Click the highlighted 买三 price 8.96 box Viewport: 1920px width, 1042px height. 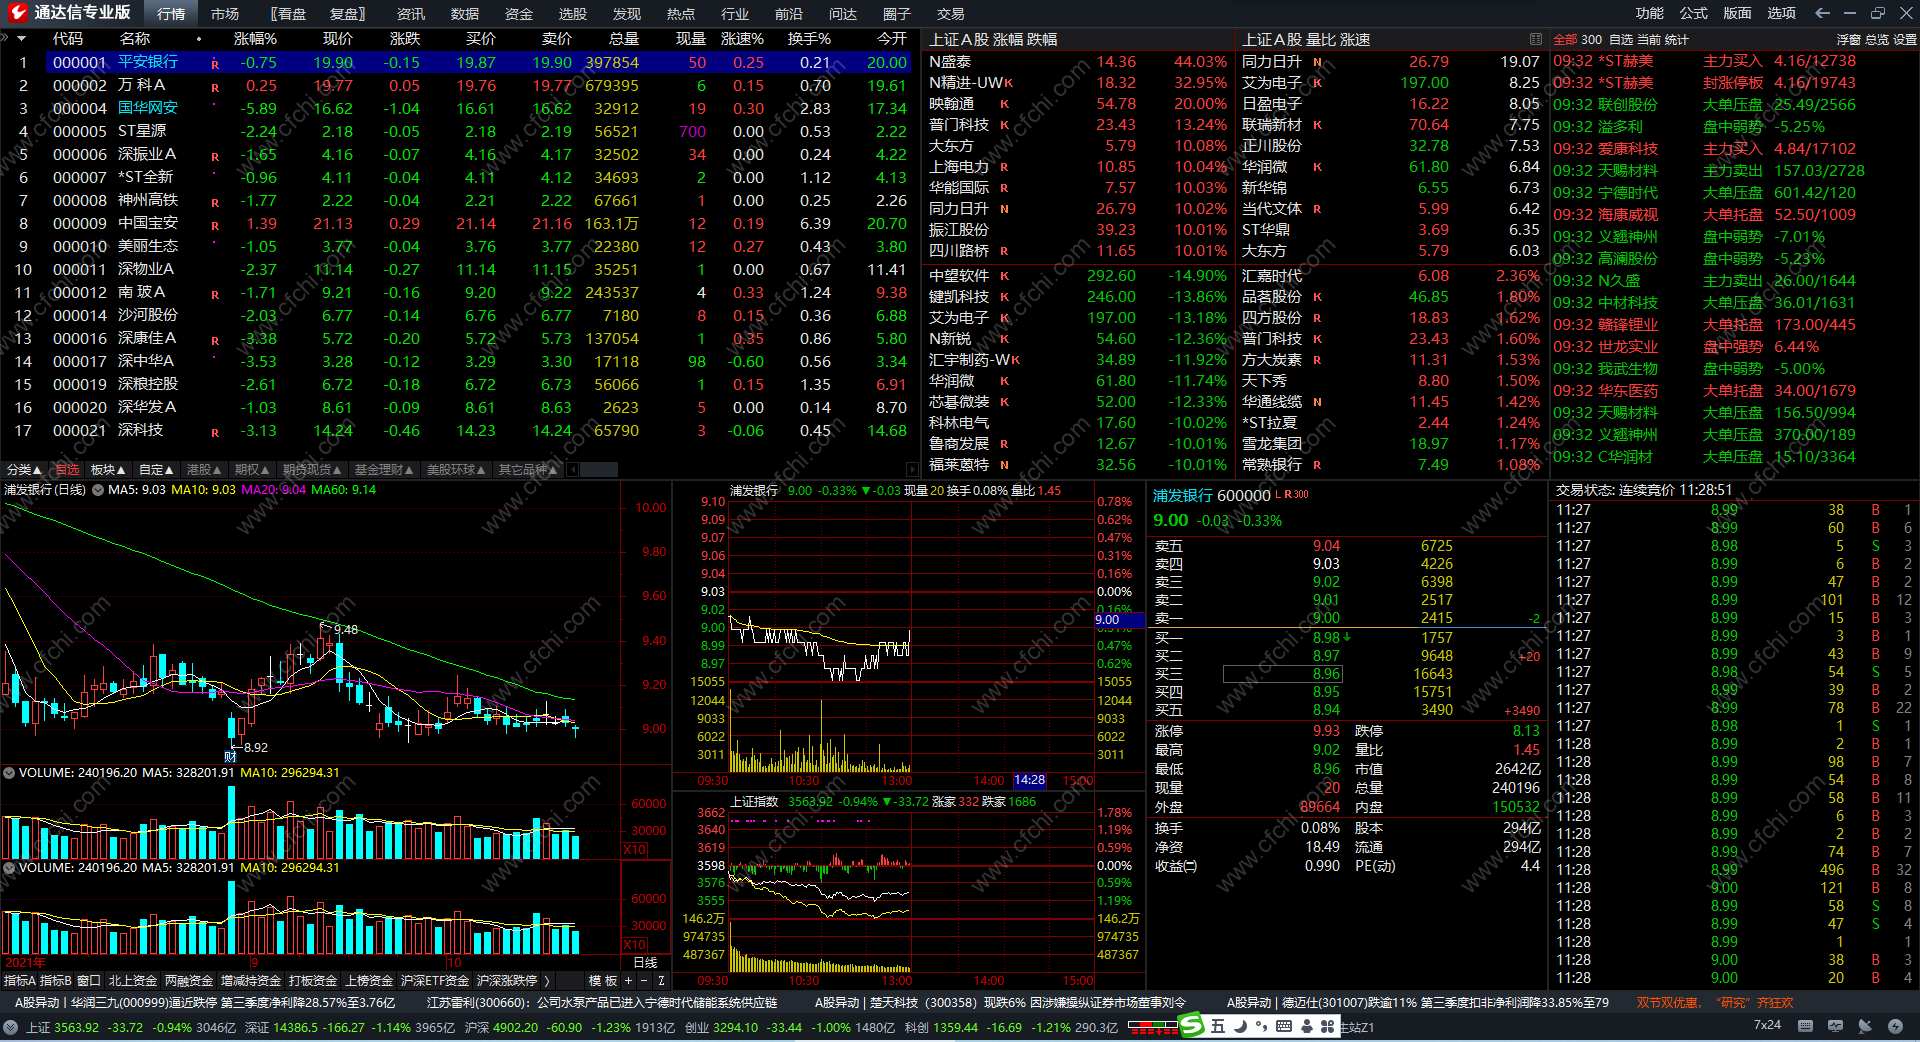(1282, 674)
